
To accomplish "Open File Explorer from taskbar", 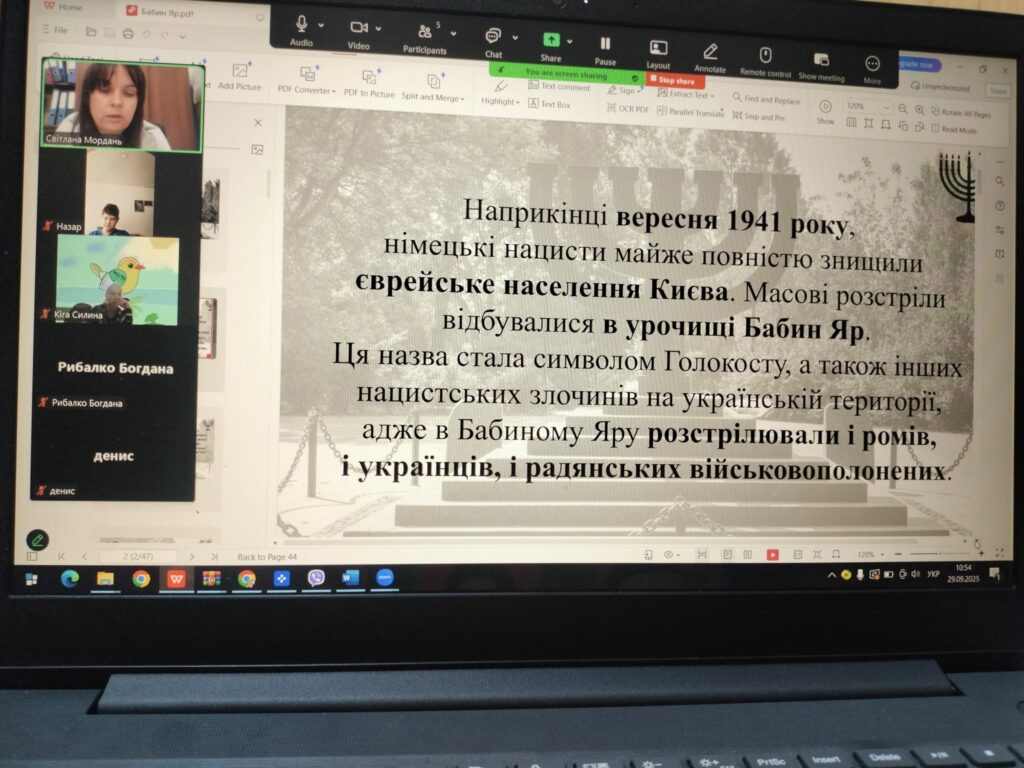I will tap(105, 579).
